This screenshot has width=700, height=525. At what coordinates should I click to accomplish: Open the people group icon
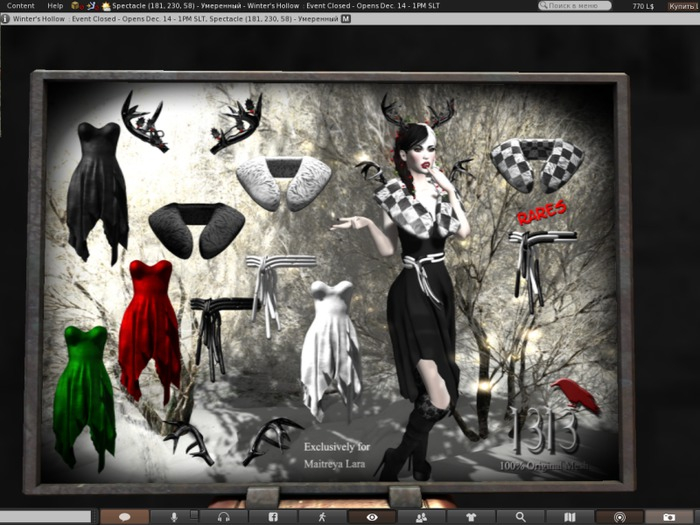click(421, 517)
